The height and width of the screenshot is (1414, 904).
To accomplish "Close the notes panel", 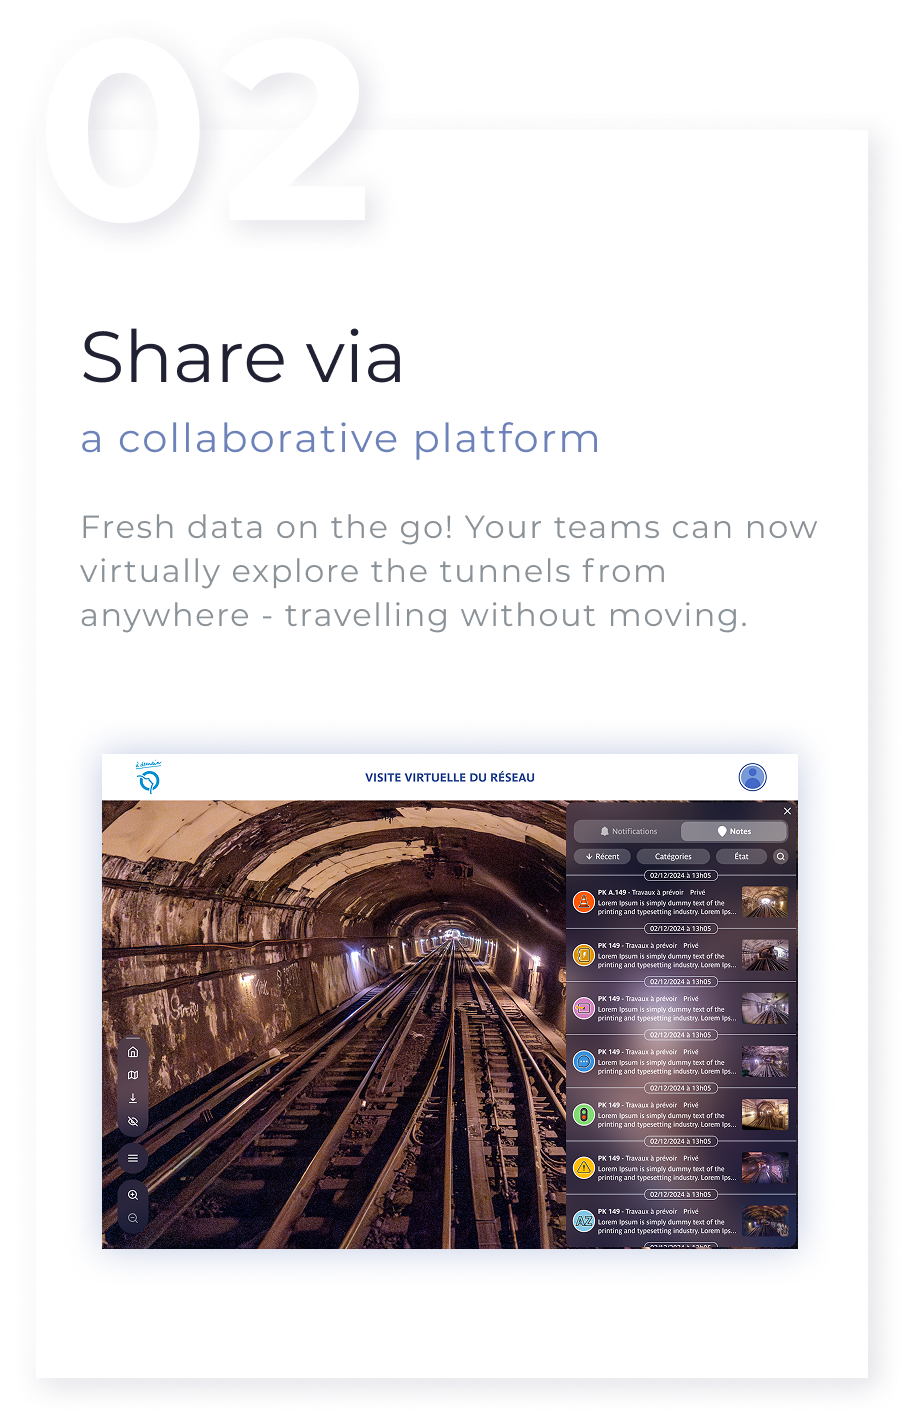I will (x=787, y=811).
